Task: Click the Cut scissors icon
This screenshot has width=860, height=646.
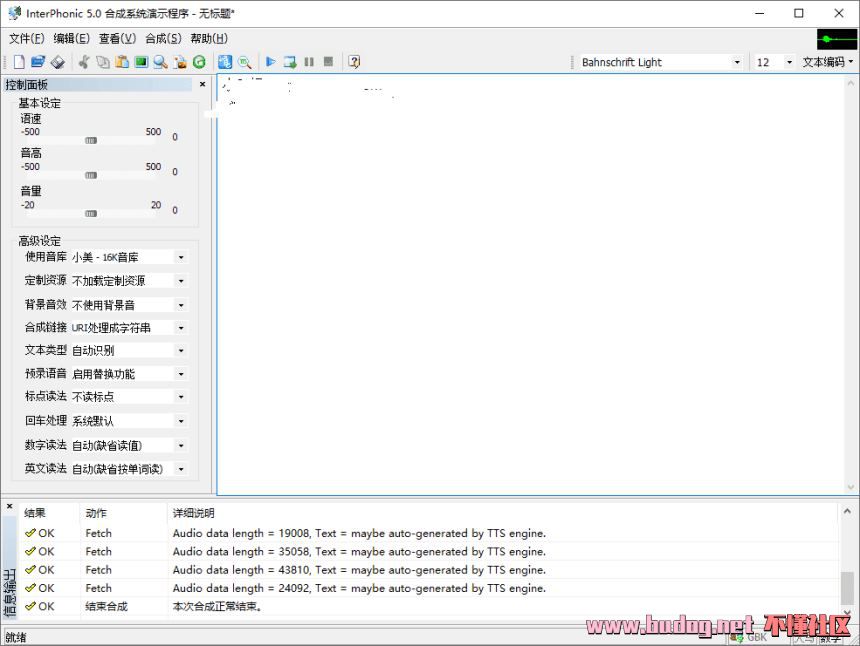Action: (84, 62)
